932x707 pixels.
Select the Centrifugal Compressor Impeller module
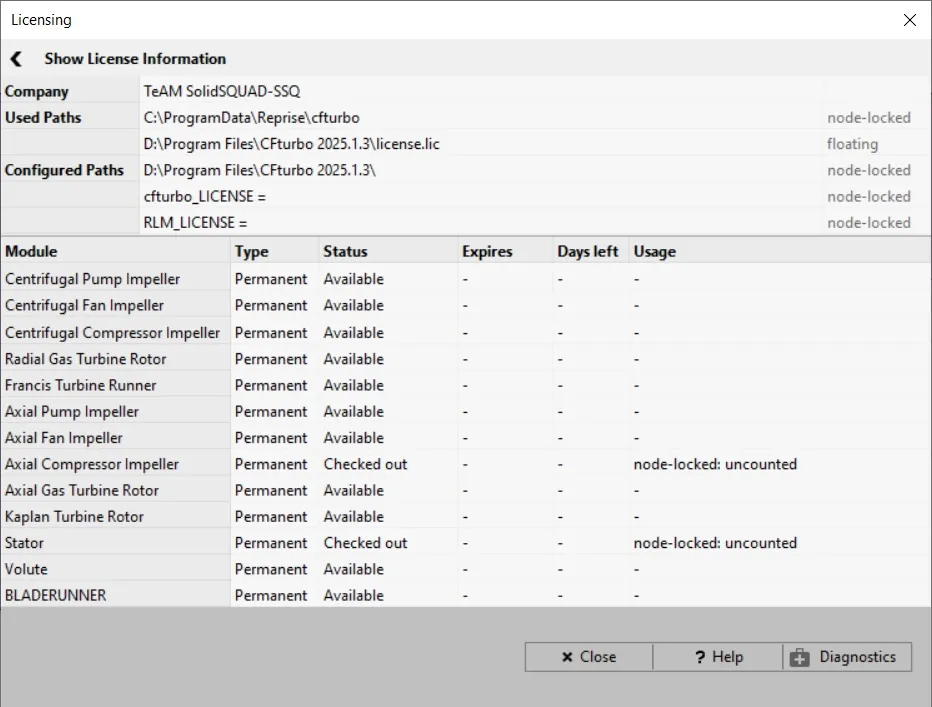[112, 333]
